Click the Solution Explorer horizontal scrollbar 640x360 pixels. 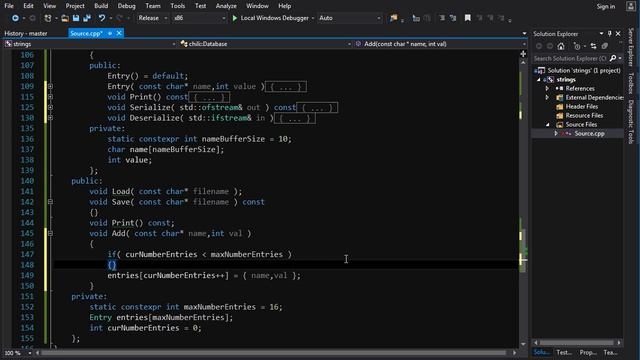pyautogui.click(x=577, y=342)
